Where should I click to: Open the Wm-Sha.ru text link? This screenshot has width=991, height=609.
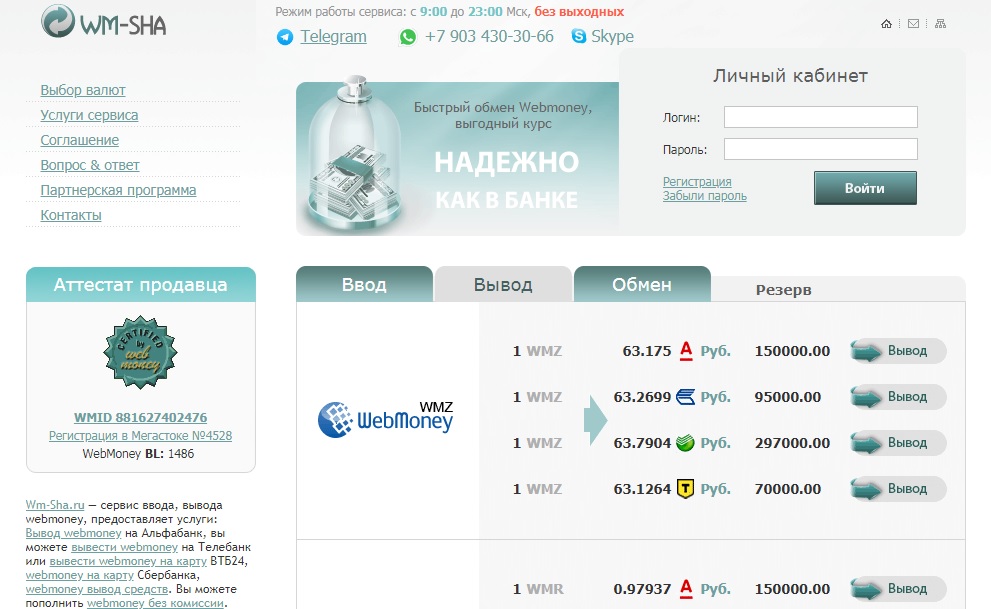click(55, 505)
